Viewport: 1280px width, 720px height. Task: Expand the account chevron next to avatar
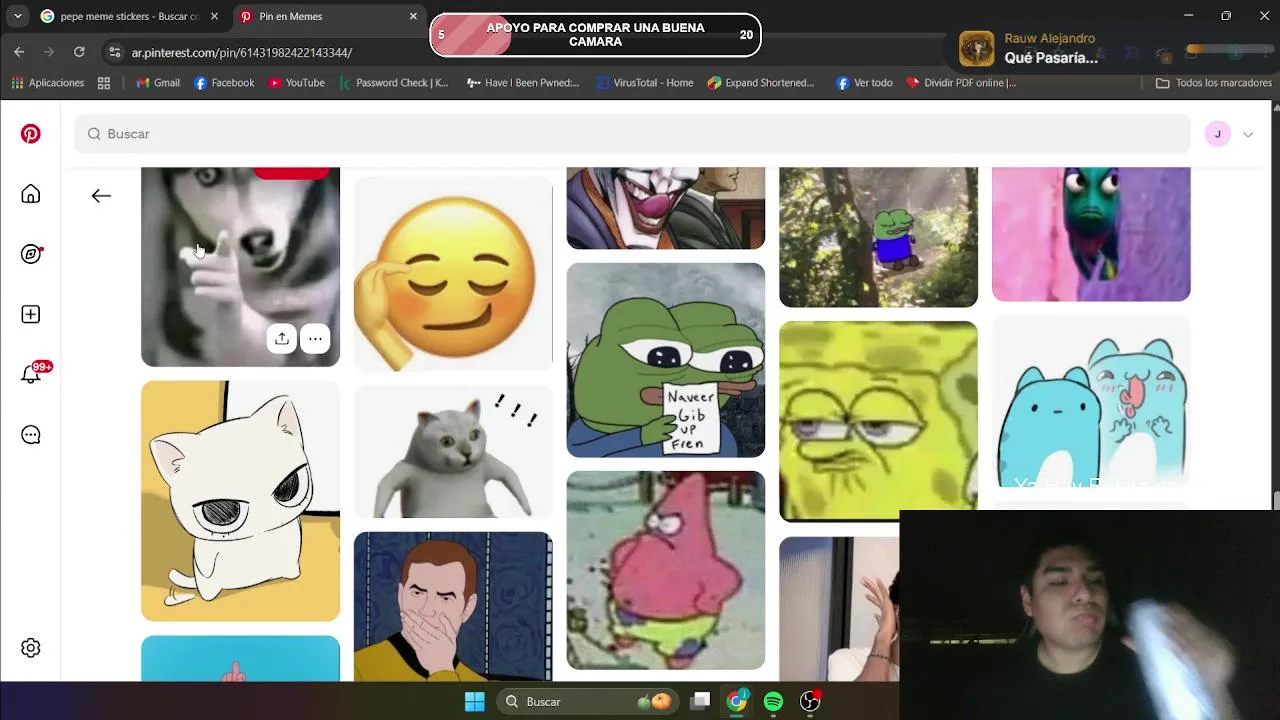pyautogui.click(x=1248, y=134)
